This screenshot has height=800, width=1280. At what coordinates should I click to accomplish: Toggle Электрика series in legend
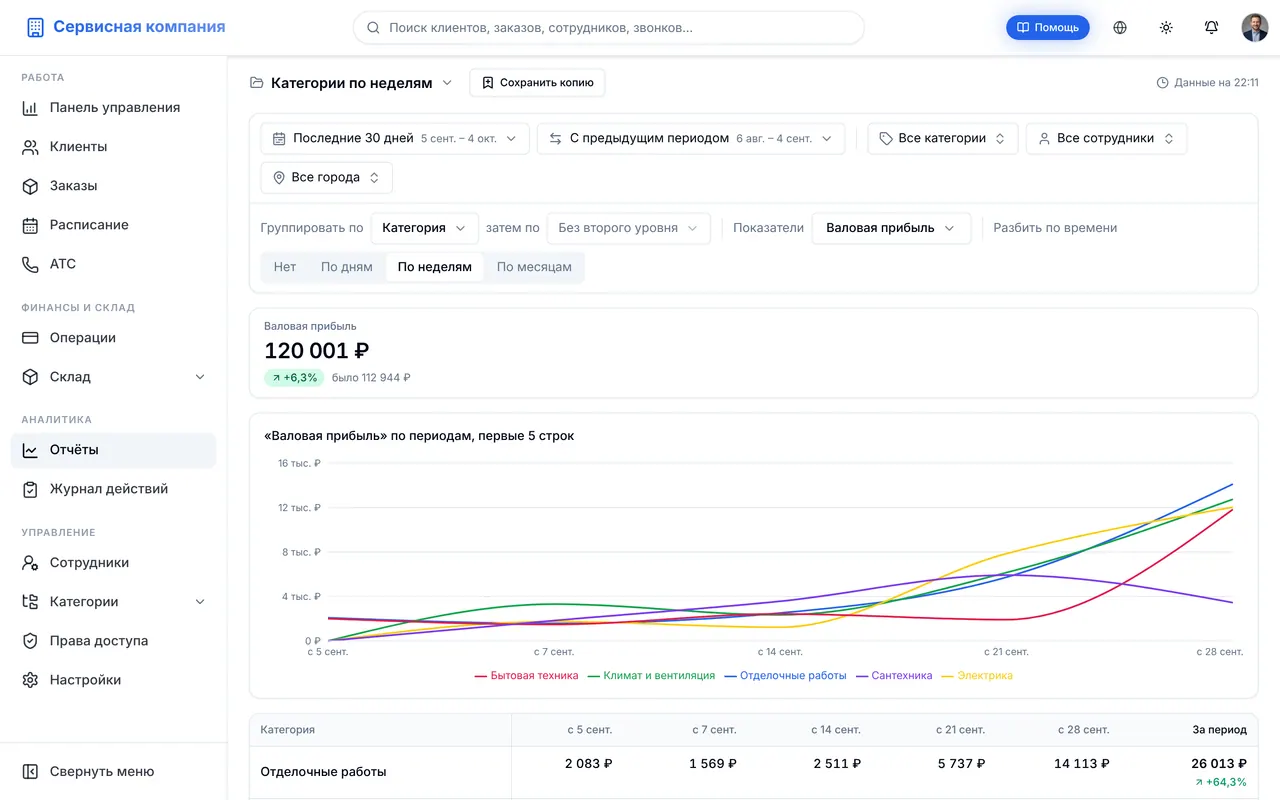[x=977, y=676]
